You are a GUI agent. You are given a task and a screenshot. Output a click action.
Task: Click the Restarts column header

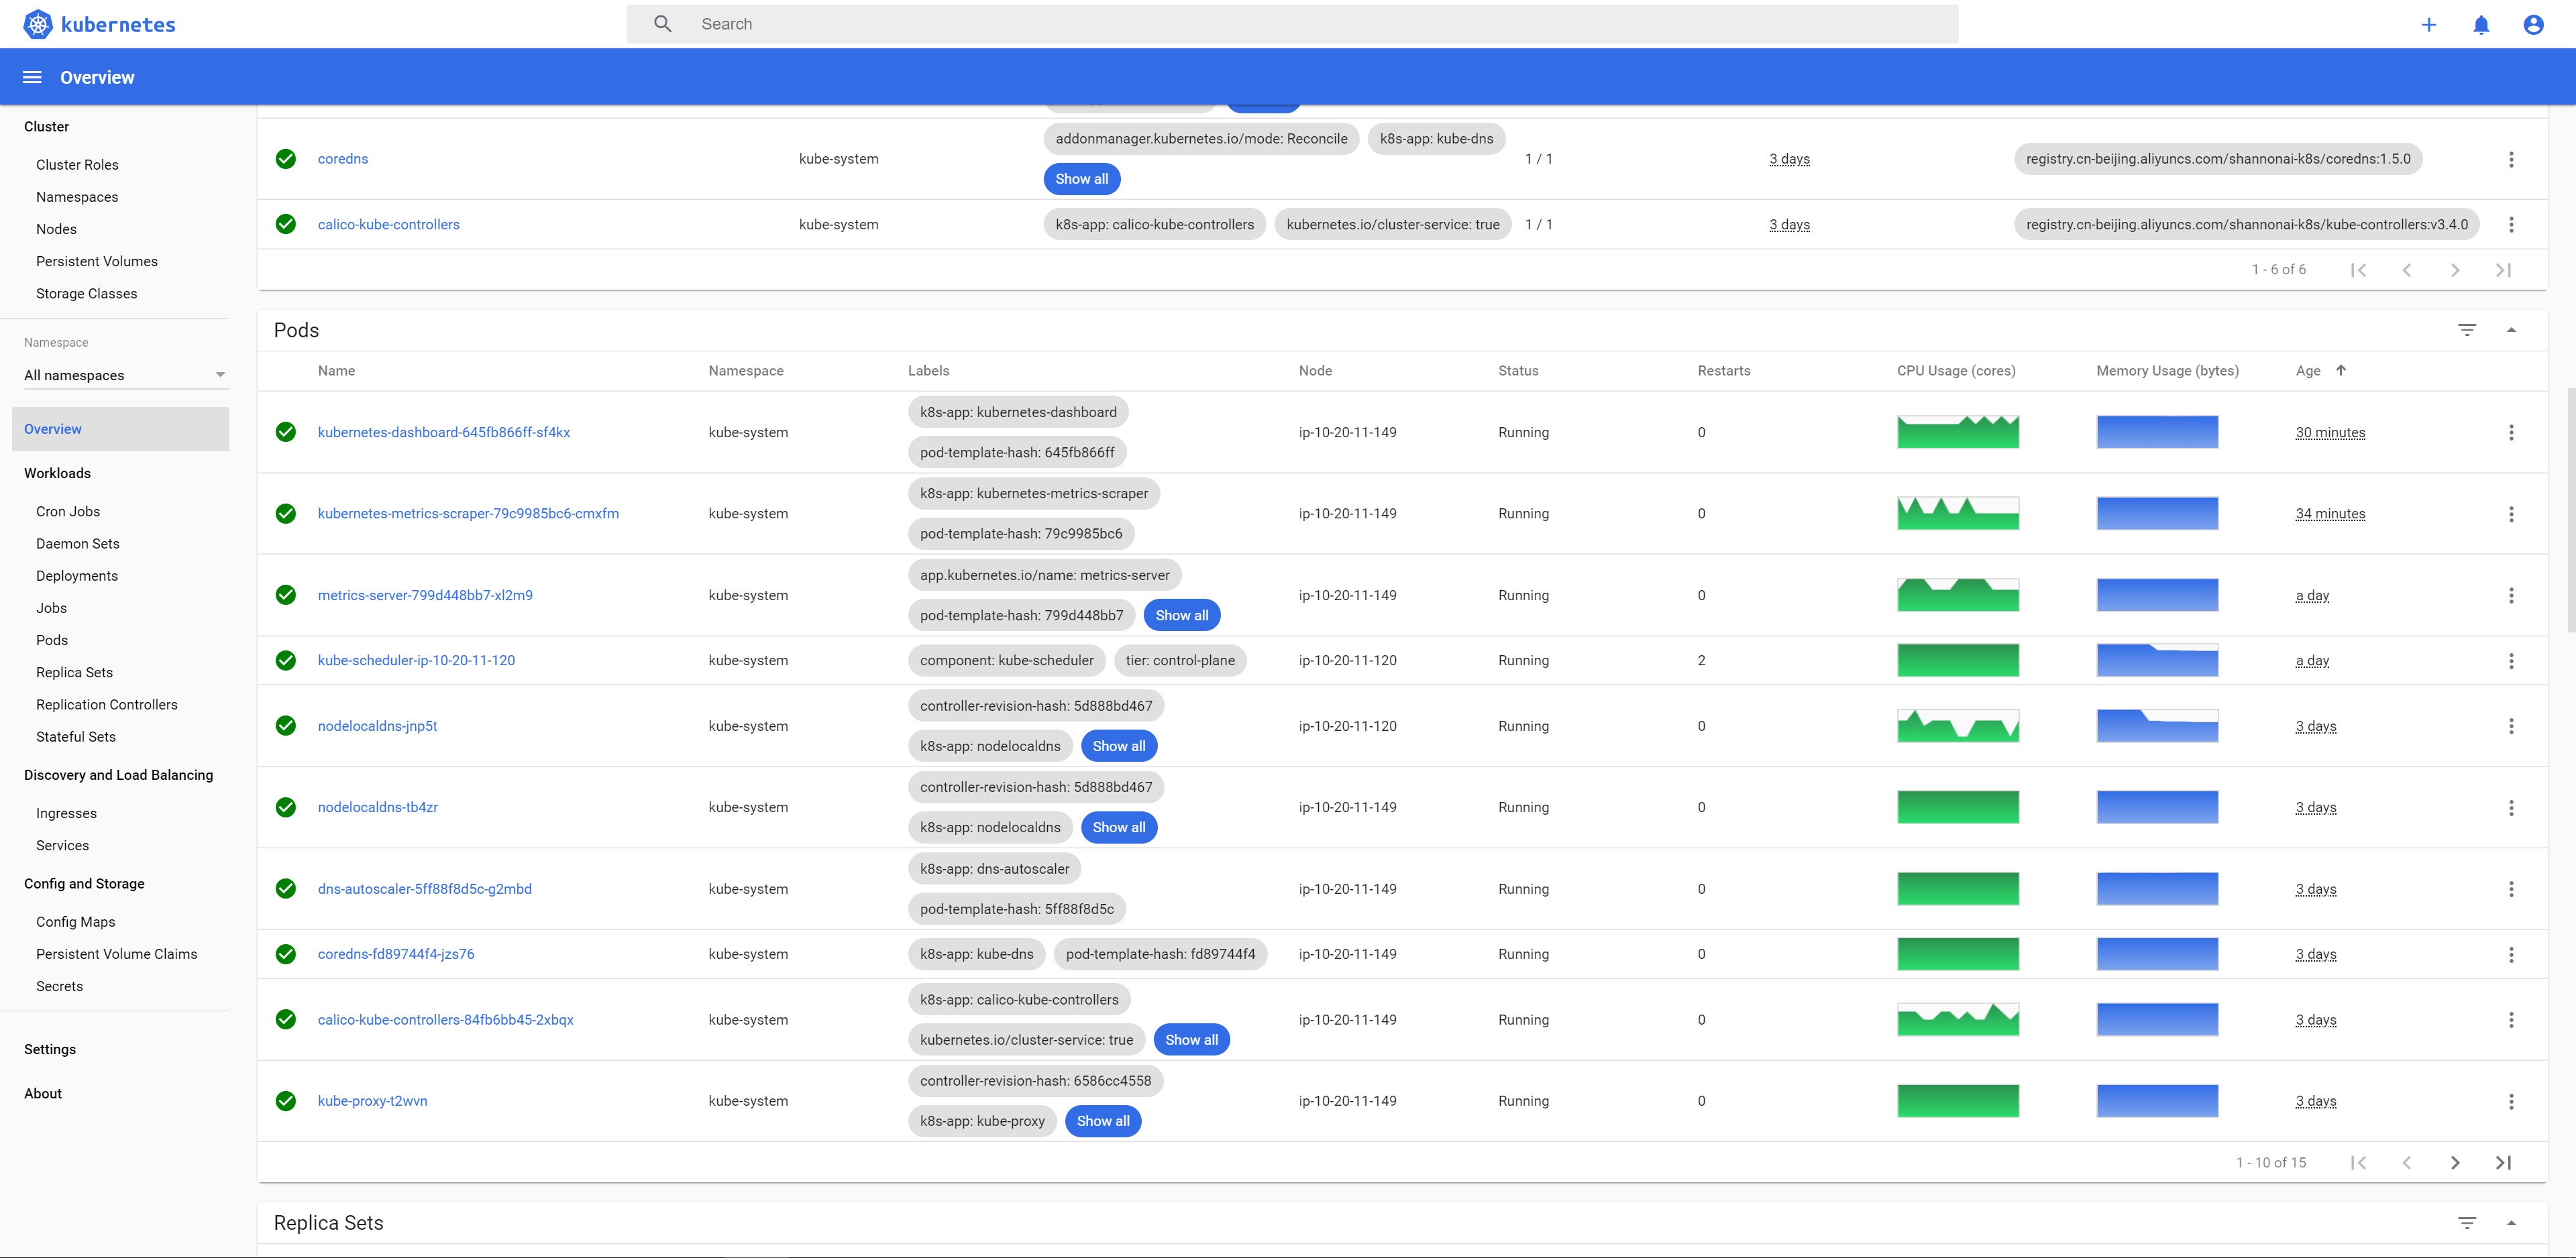click(1723, 370)
